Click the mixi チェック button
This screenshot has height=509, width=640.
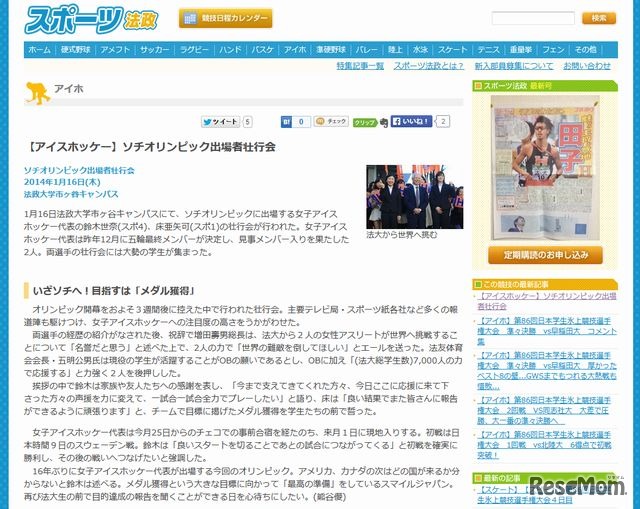click(x=331, y=121)
